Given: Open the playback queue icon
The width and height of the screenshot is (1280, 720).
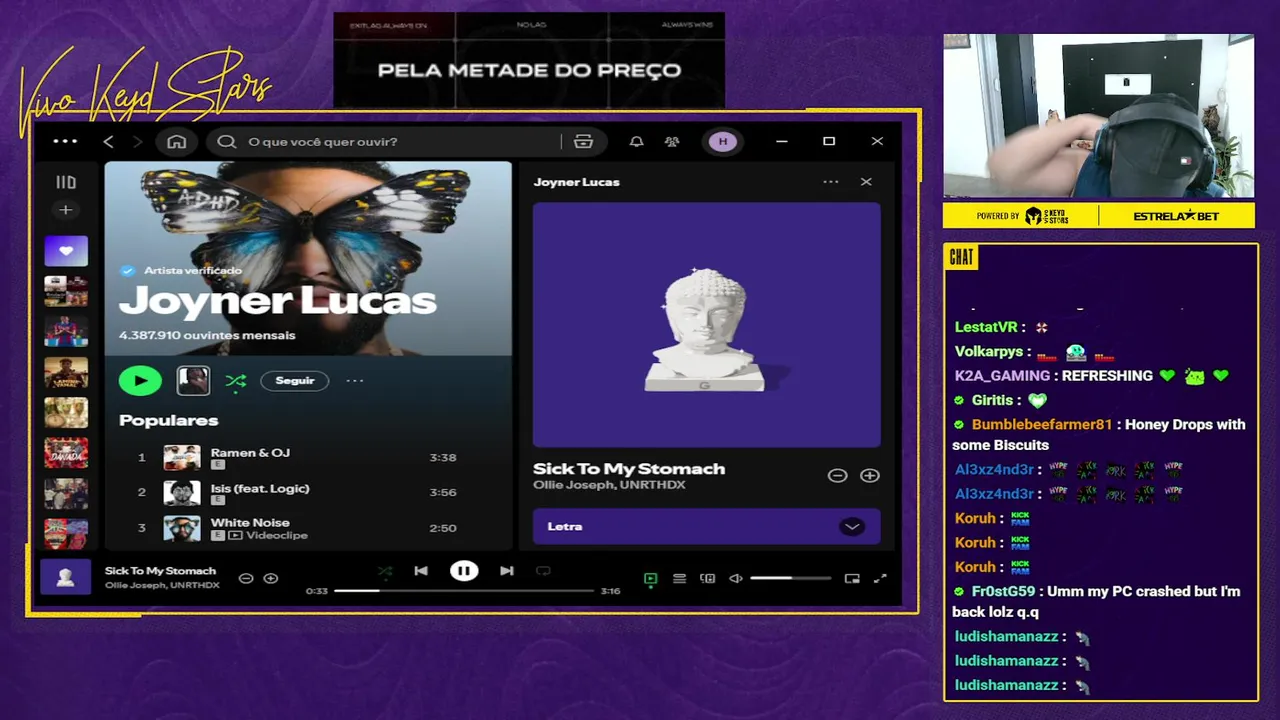Looking at the screenshot, I should [x=679, y=579].
